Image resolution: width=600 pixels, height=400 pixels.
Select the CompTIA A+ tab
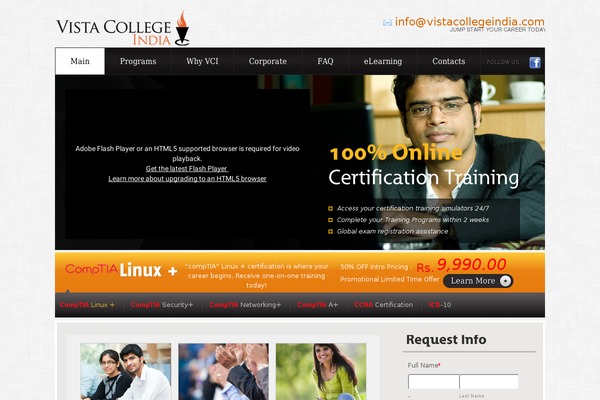[x=318, y=305]
